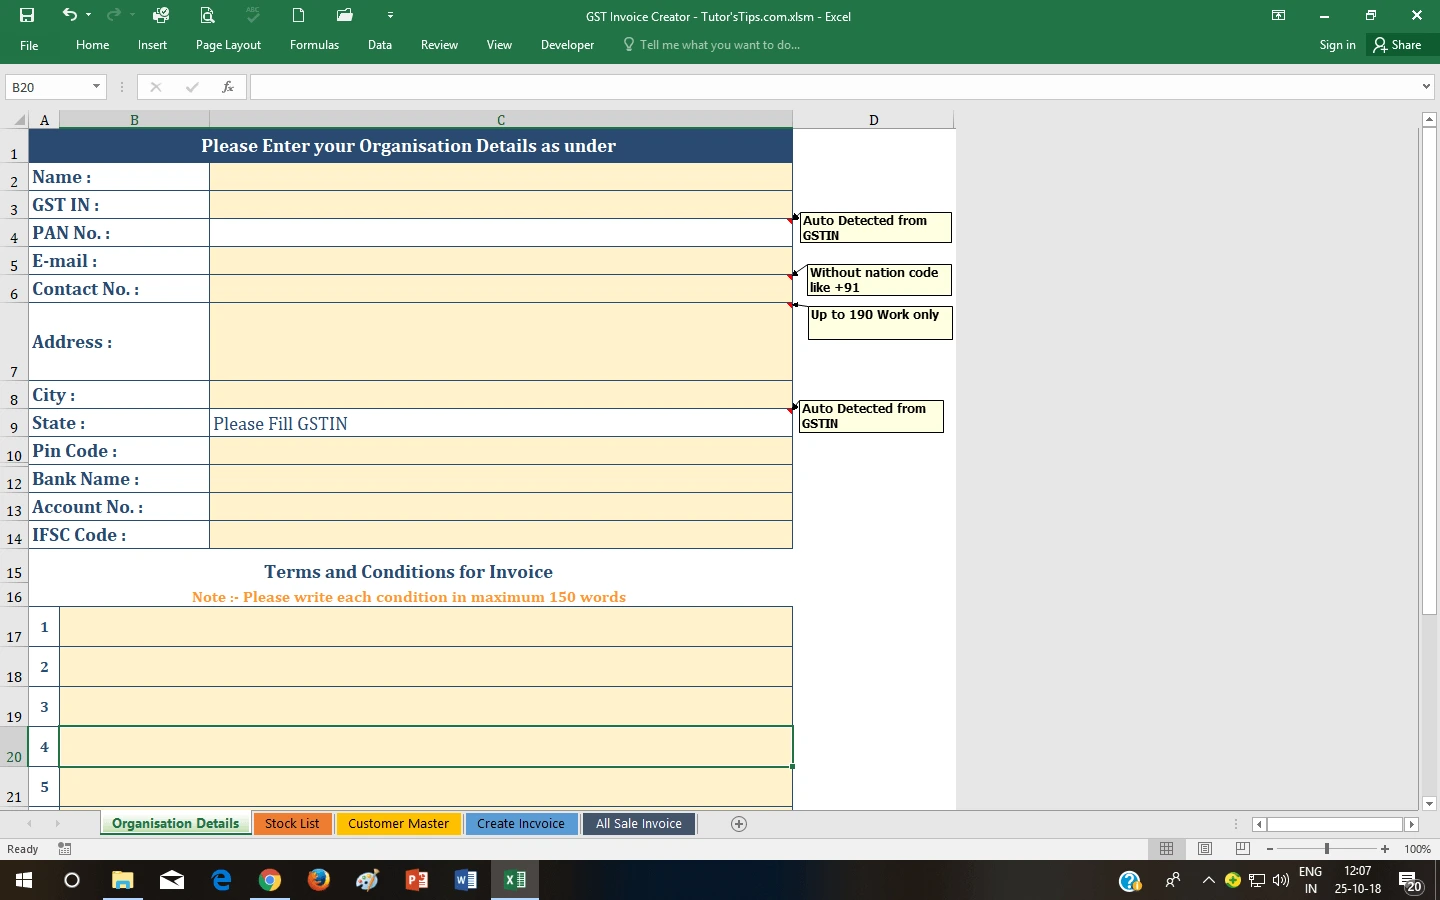Open the Data ribbon tab

pyautogui.click(x=379, y=45)
